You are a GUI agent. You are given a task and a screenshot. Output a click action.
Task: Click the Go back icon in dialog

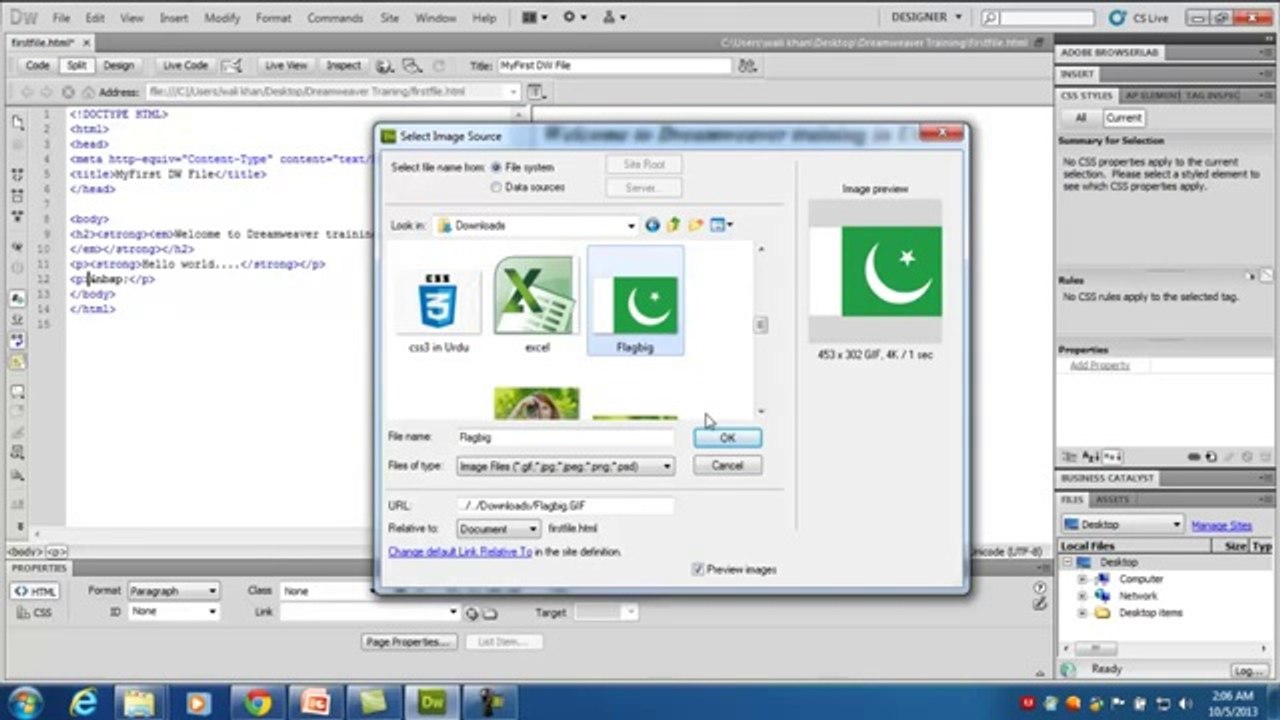coord(652,225)
